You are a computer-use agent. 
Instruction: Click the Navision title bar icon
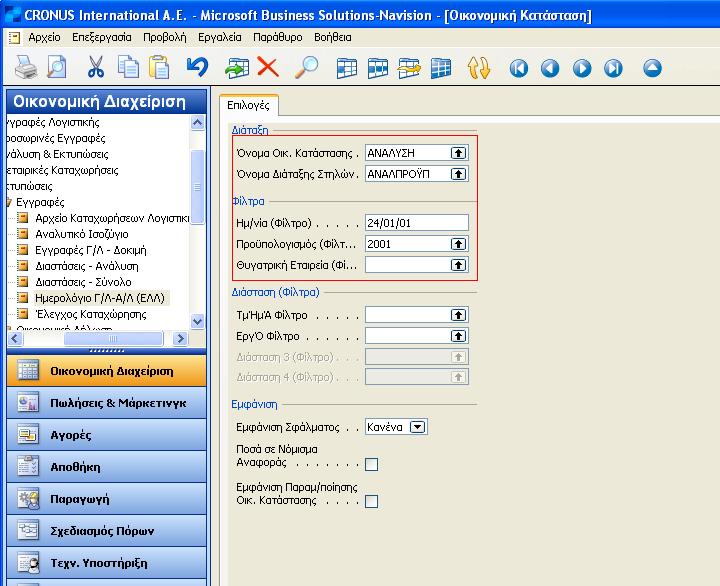[x=12, y=15]
